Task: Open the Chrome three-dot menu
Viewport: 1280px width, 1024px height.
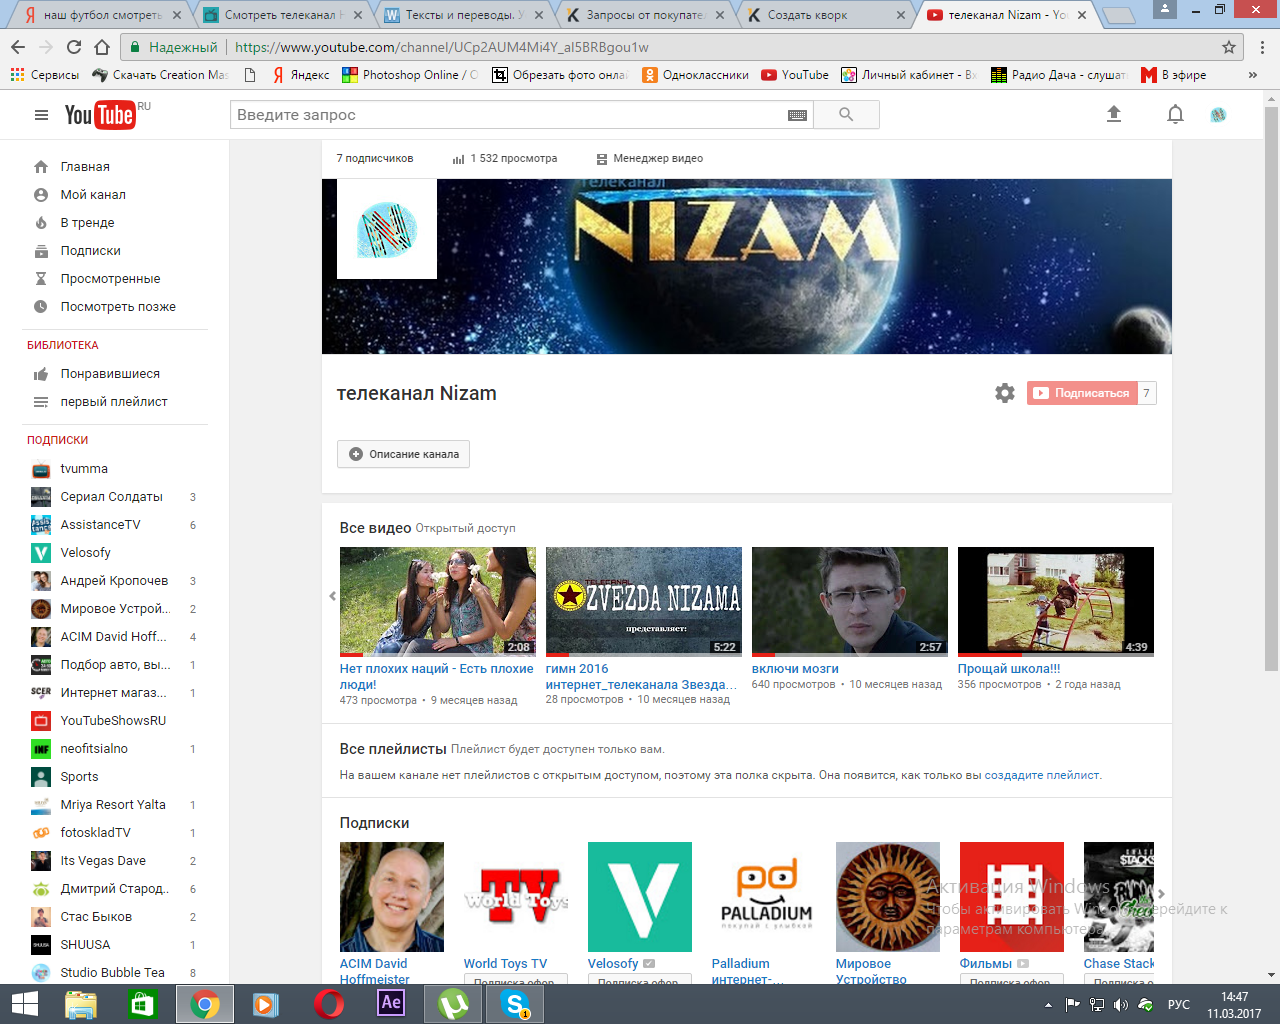Action: (x=1262, y=47)
